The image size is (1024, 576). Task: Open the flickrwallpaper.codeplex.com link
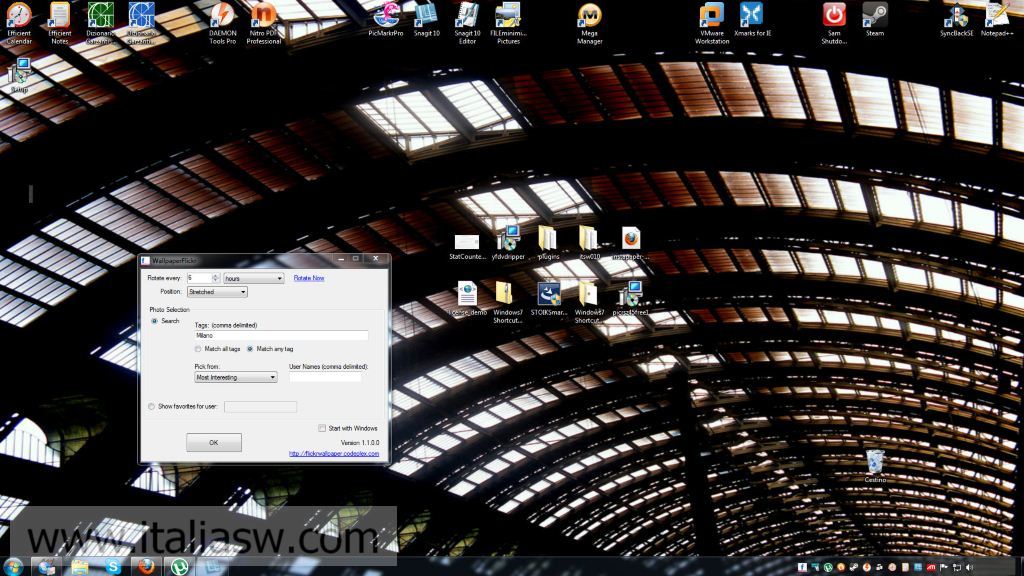334,454
